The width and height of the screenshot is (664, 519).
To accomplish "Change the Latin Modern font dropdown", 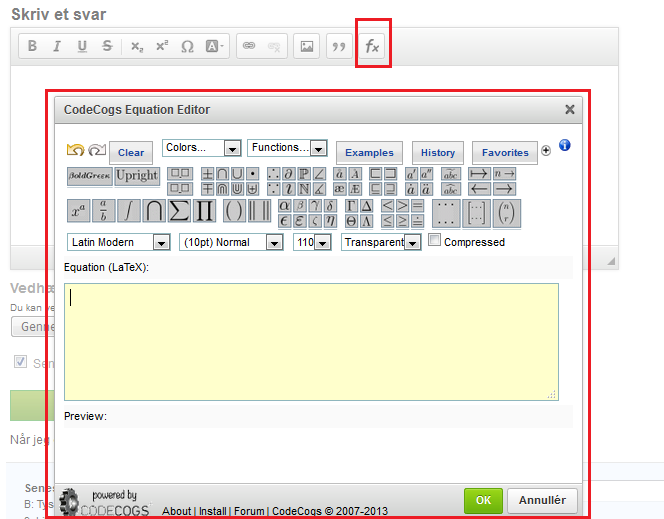I will [119, 242].
